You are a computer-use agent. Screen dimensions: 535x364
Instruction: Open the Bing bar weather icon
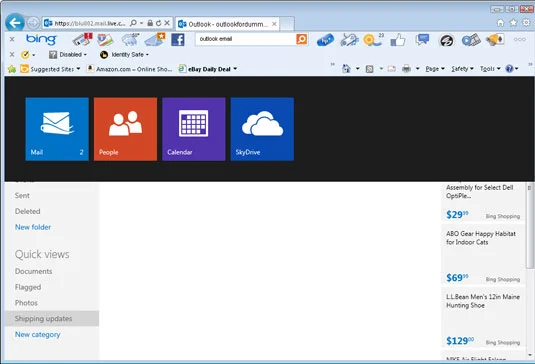coord(130,40)
